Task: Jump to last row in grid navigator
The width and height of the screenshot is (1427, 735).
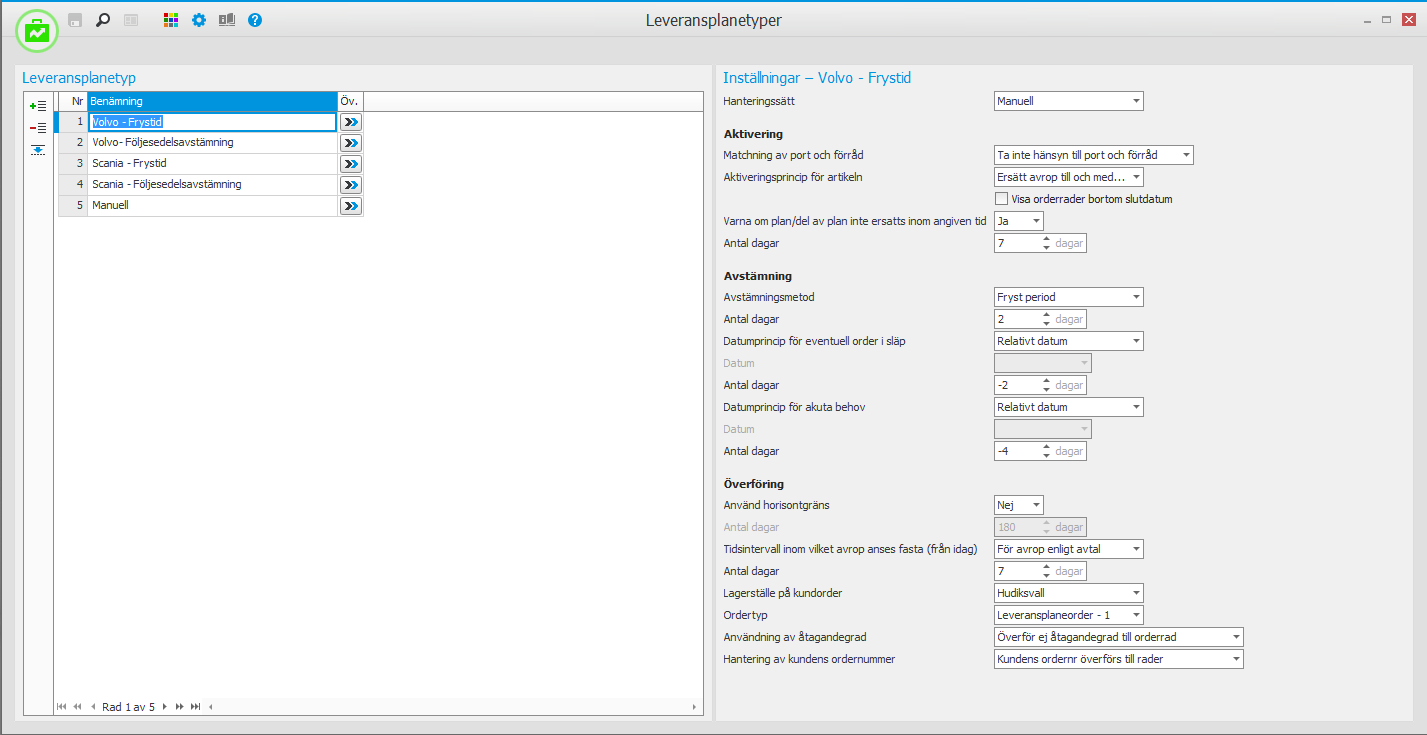Action: pyautogui.click(x=196, y=707)
